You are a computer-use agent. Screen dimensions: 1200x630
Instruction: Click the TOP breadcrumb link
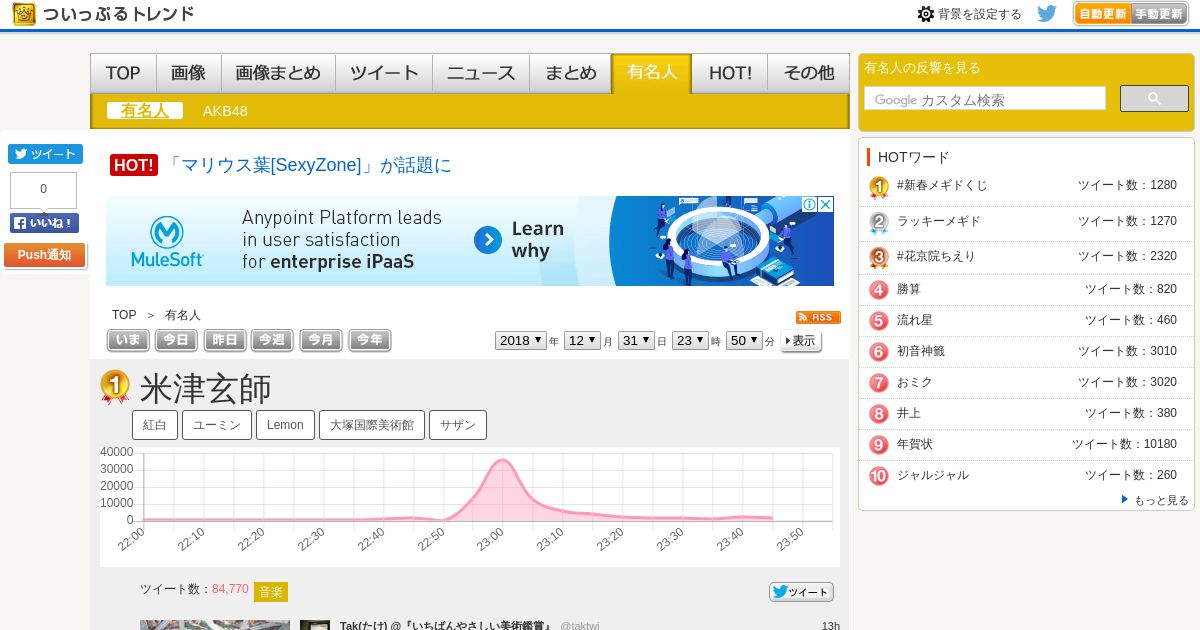(124, 315)
